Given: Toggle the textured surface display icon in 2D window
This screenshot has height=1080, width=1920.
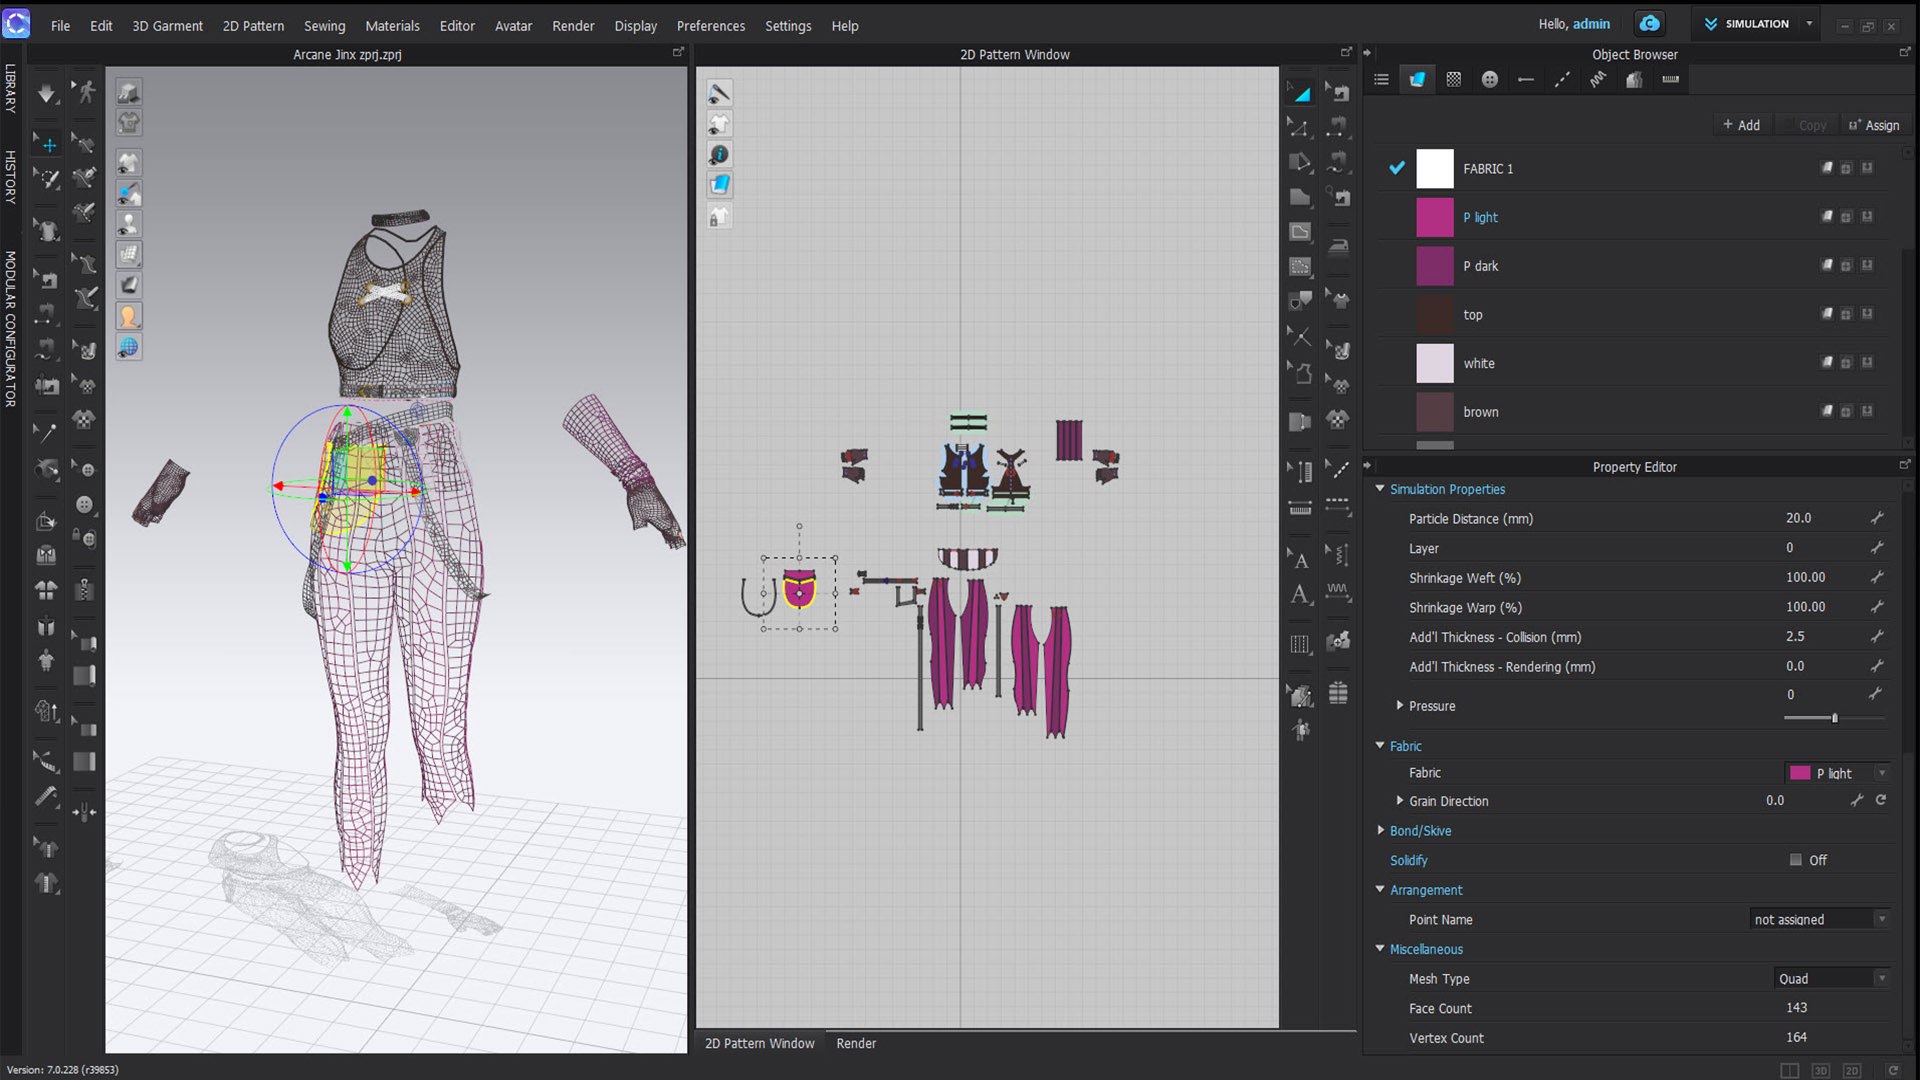Looking at the screenshot, I should (720, 184).
